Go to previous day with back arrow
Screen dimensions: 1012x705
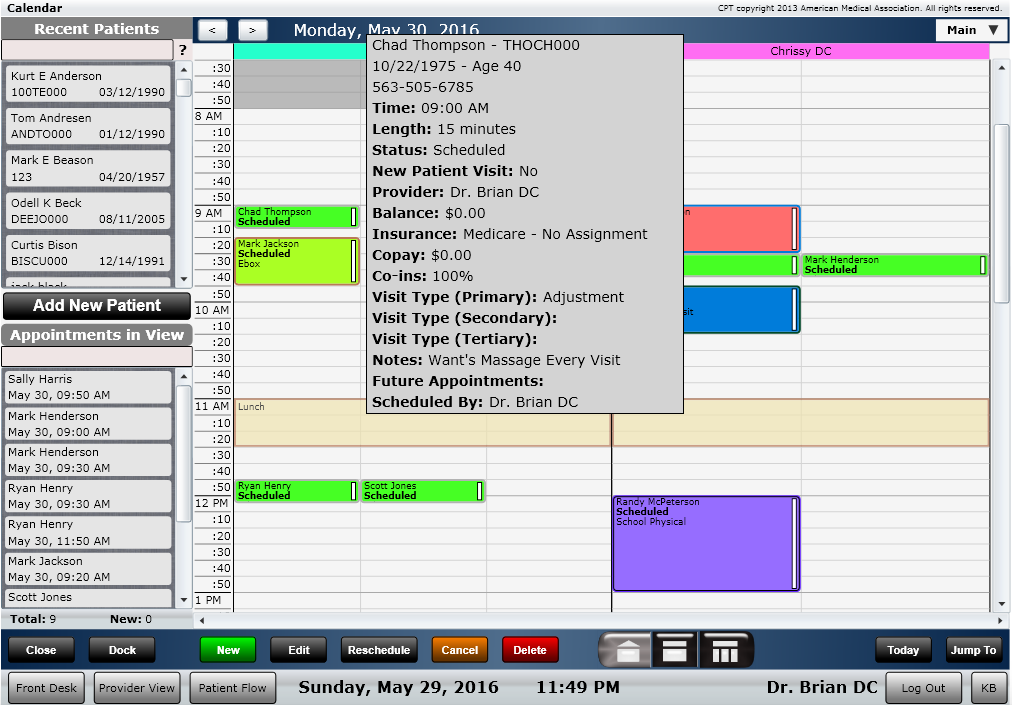pyautogui.click(x=214, y=31)
